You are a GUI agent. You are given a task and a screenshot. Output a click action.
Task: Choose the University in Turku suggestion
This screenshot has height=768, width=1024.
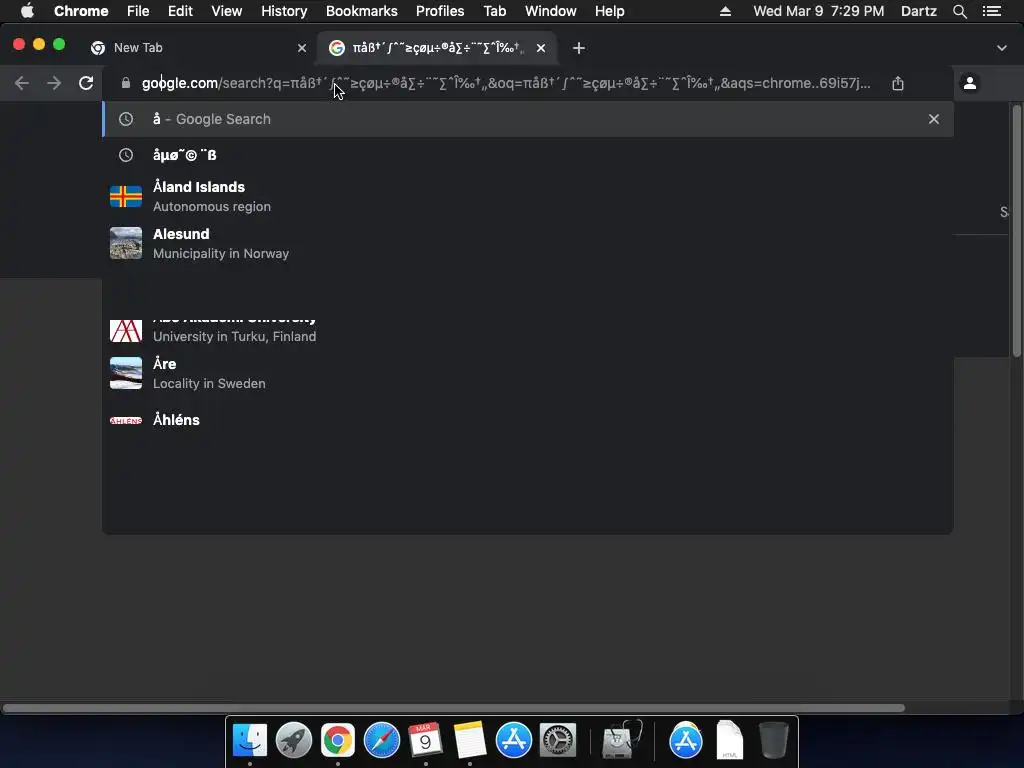click(x=528, y=330)
